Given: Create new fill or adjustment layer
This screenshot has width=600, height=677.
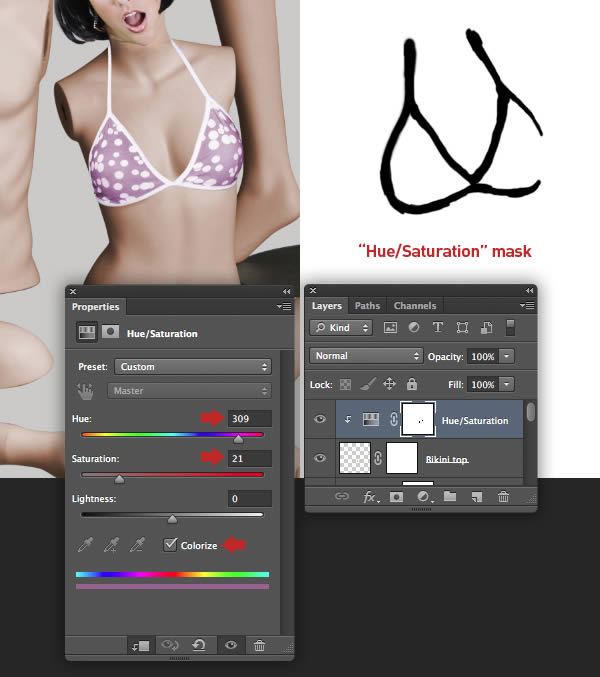Looking at the screenshot, I should click(x=424, y=497).
